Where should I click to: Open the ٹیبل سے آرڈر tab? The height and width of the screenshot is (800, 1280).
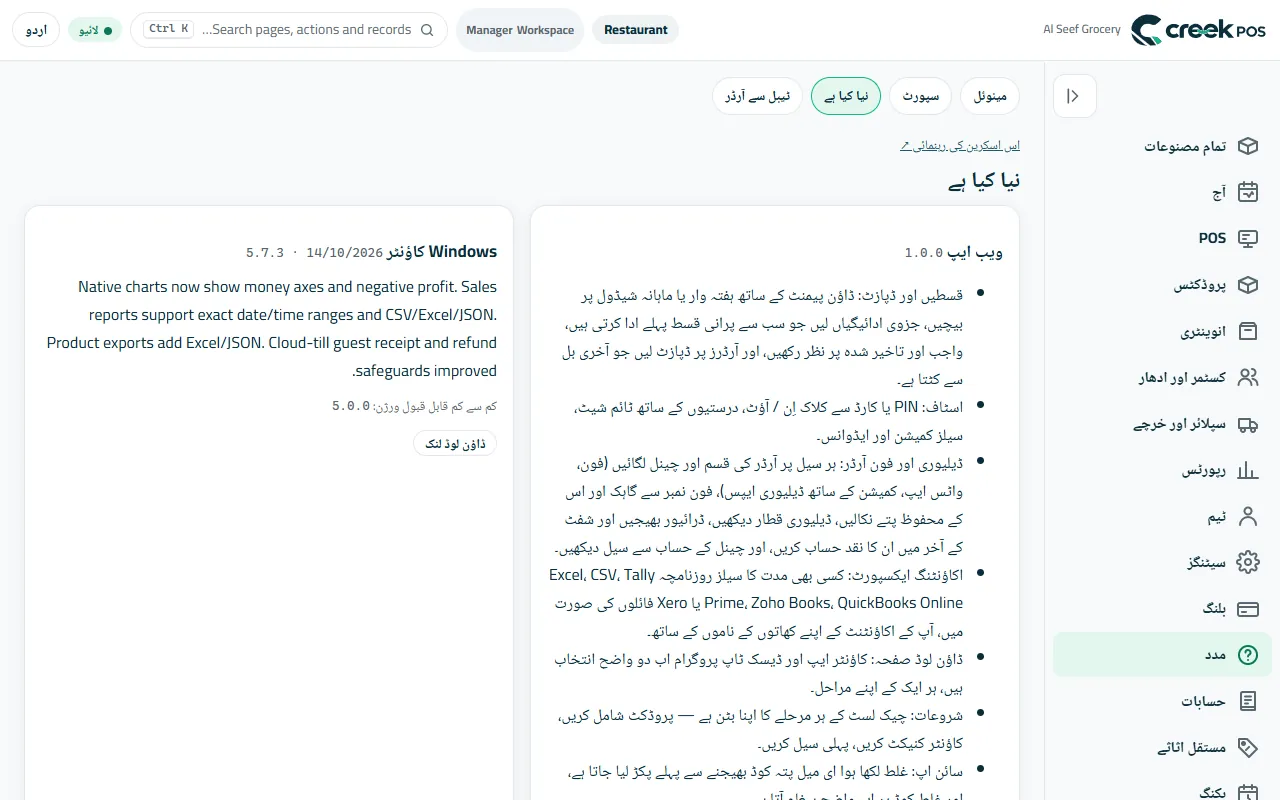(x=757, y=96)
